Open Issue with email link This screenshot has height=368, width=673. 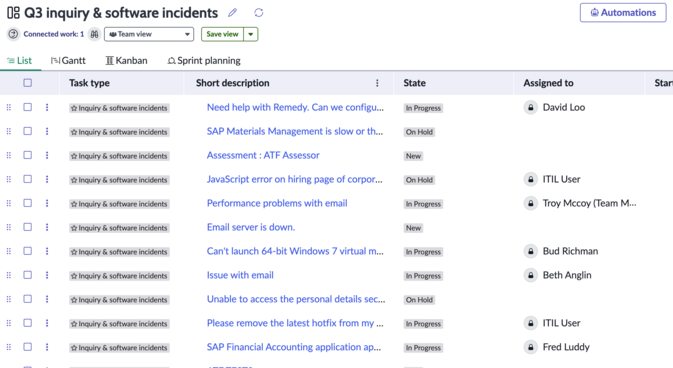point(240,275)
